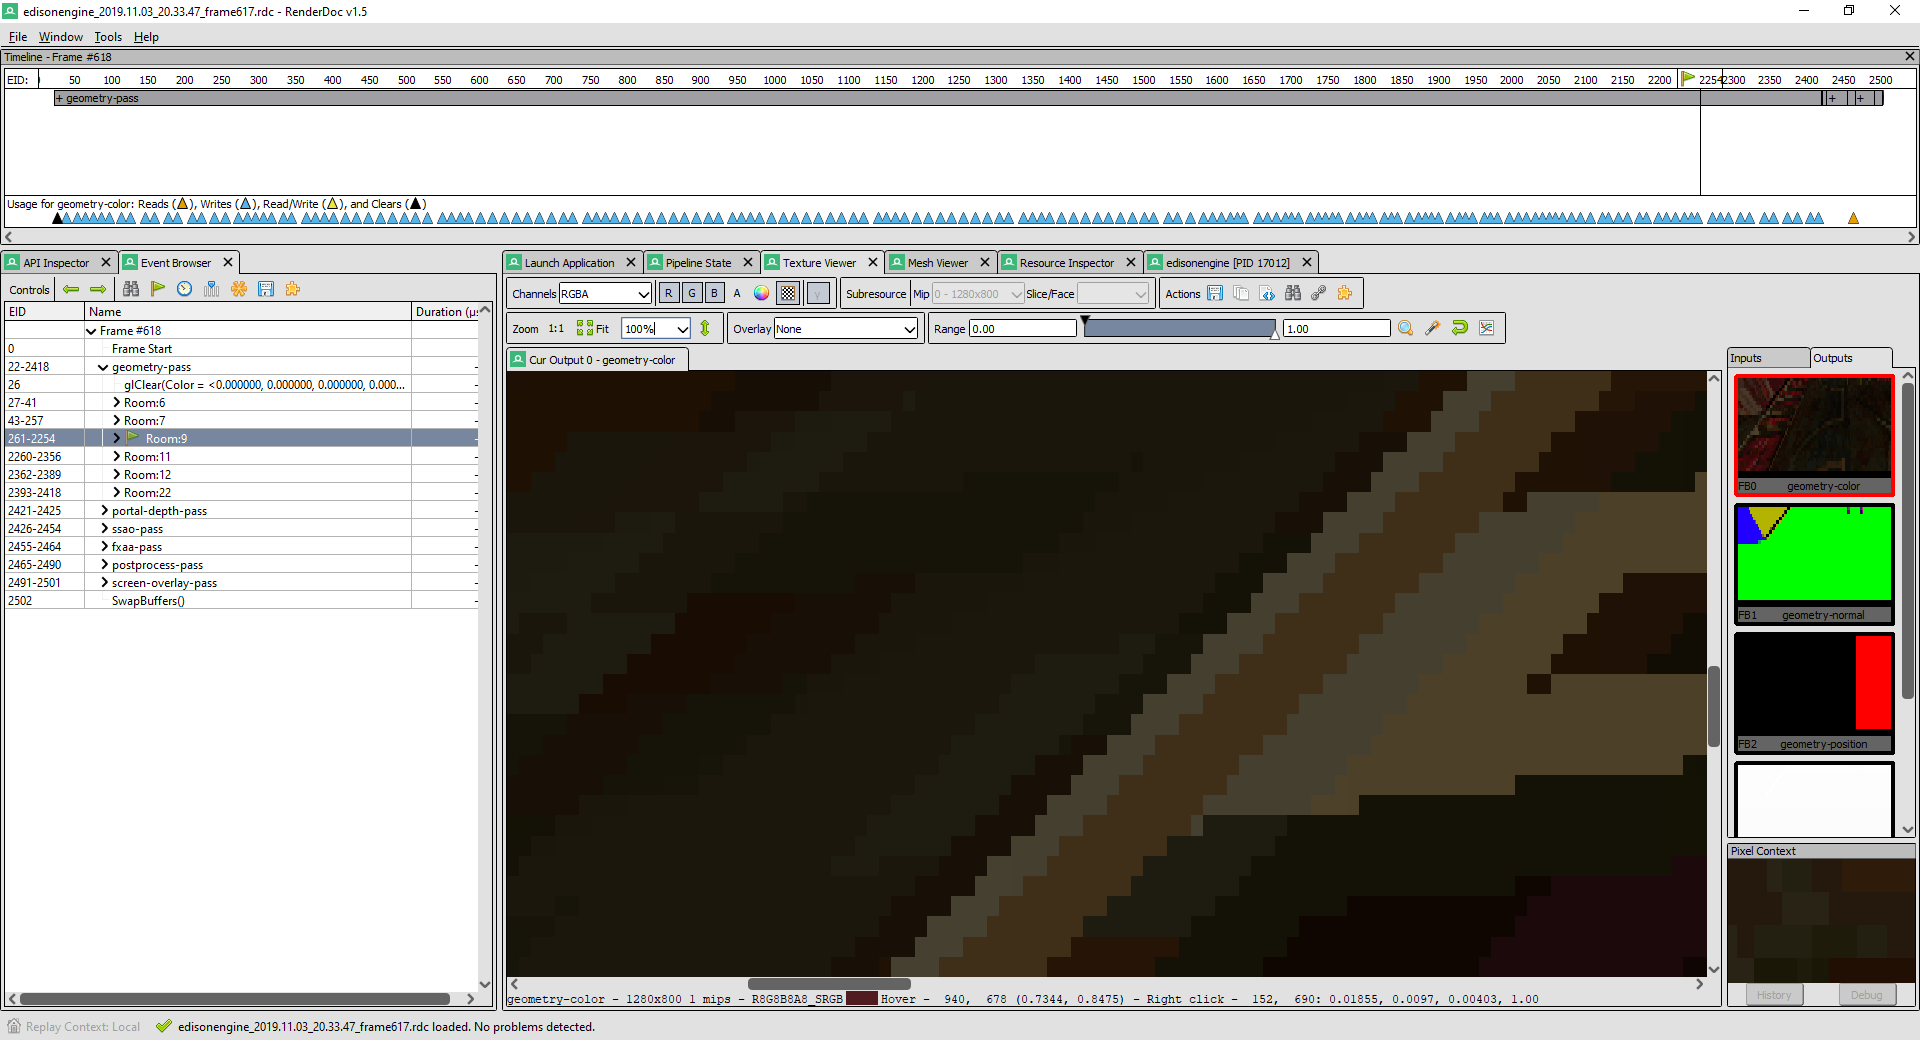Image resolution: width=1920 pixels, height=1040 pixels.
Task: Switch to the Mesh Viewer tab
Action: tap(938, 262)
